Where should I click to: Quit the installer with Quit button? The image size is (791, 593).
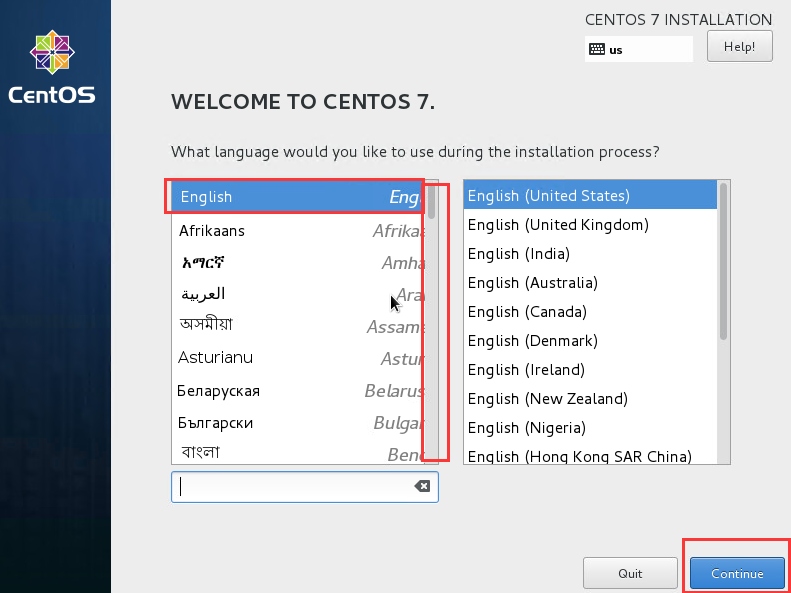point(630,573)
